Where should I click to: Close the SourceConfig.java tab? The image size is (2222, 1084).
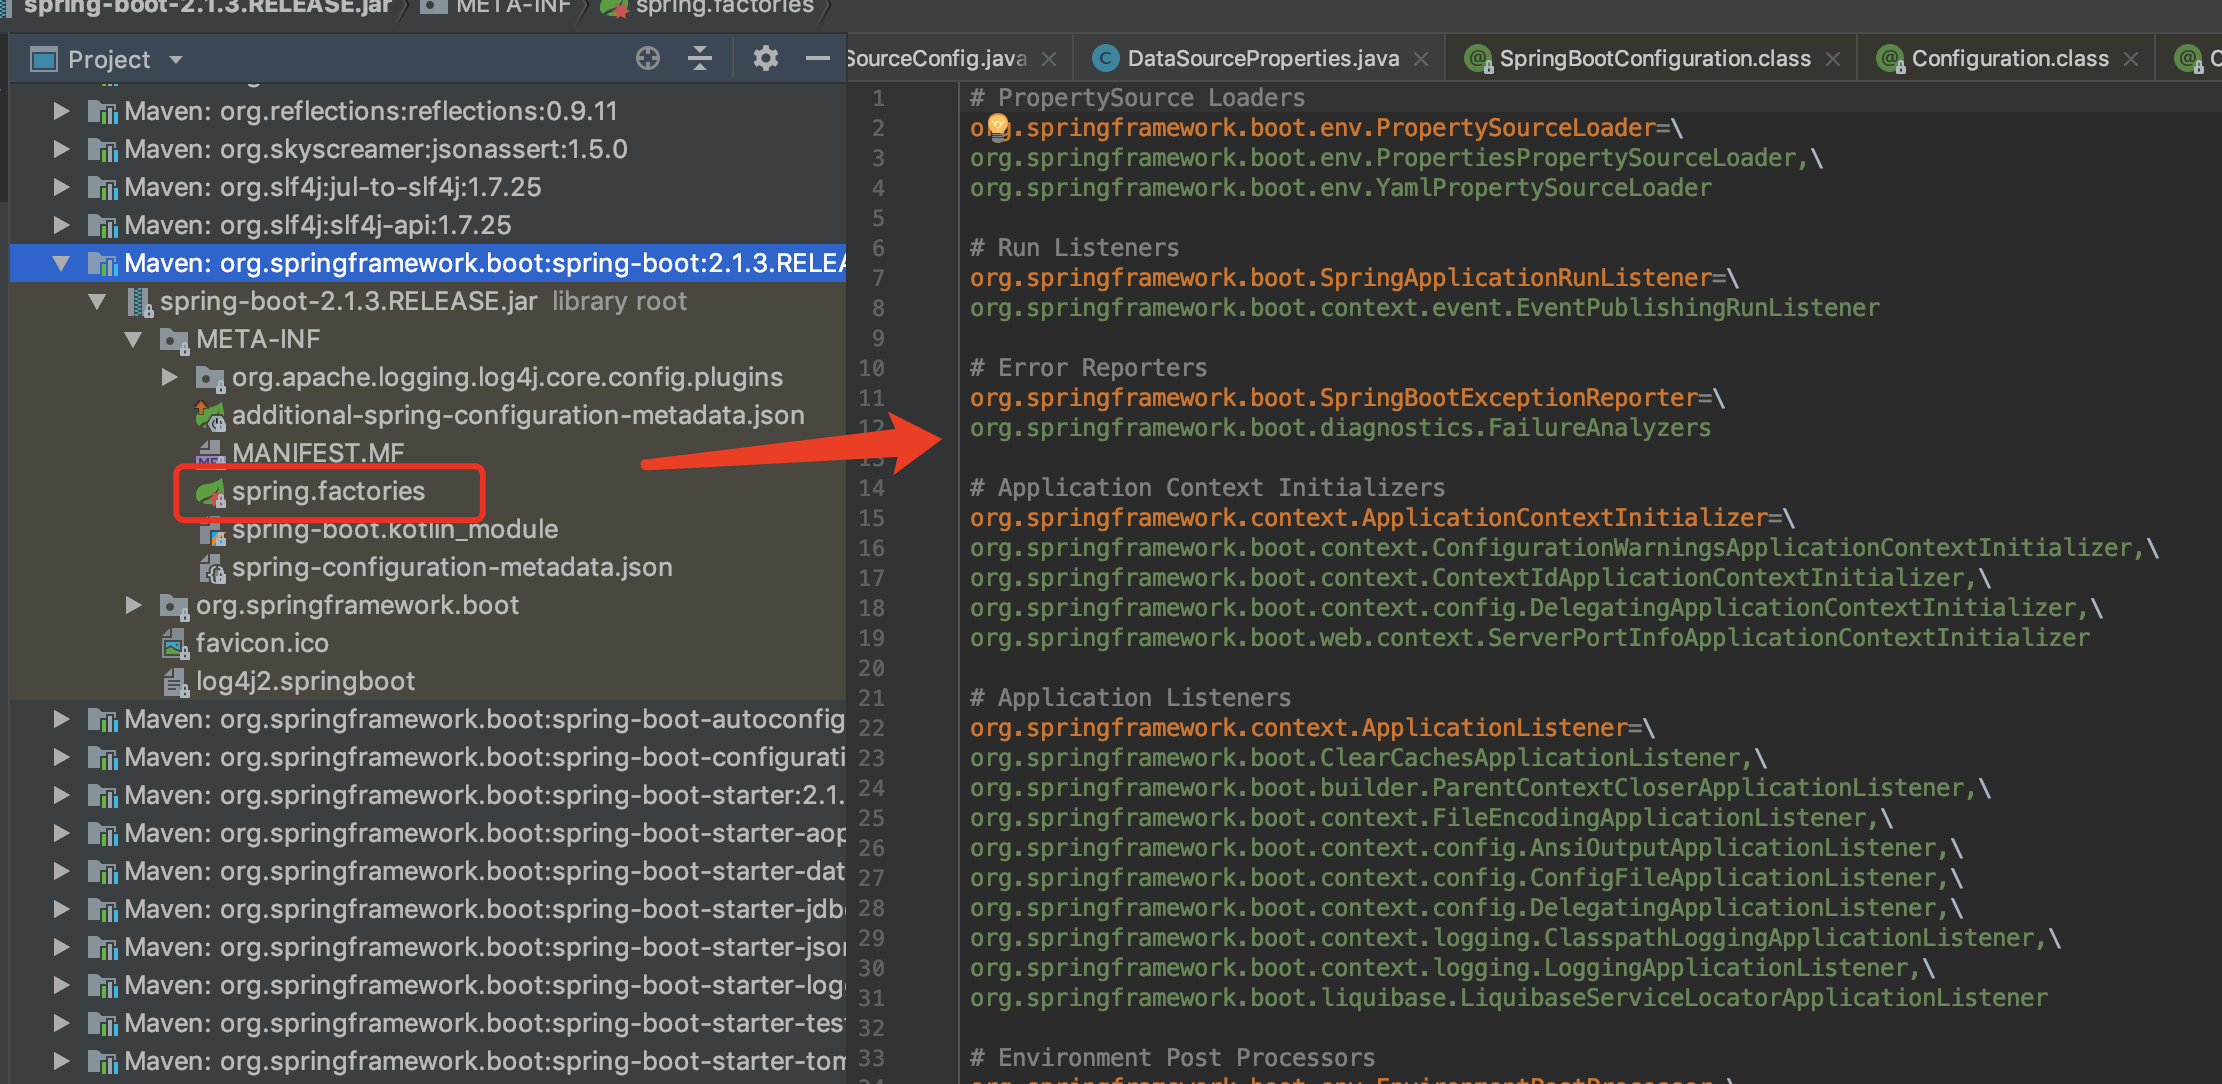pos(1049,60)
